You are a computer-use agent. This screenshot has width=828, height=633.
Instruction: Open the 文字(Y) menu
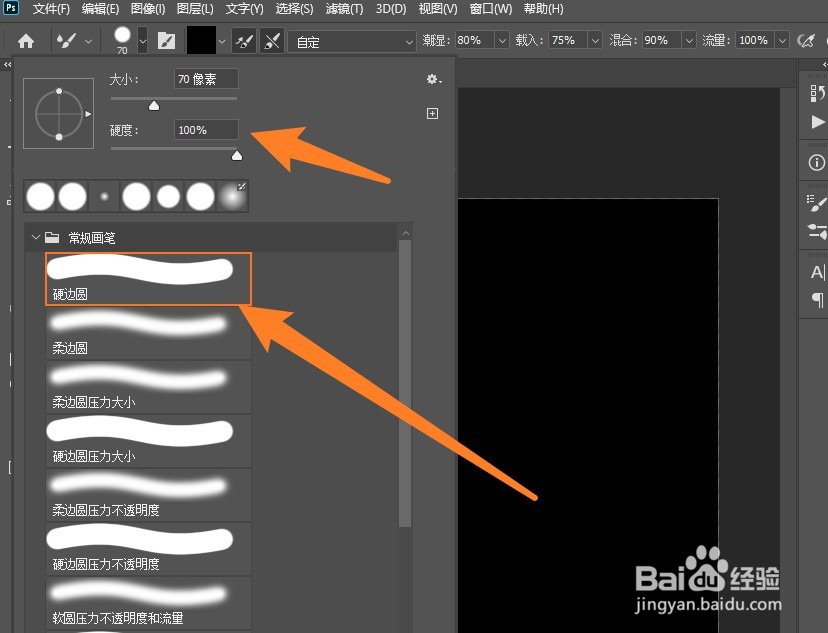[244, 9]
